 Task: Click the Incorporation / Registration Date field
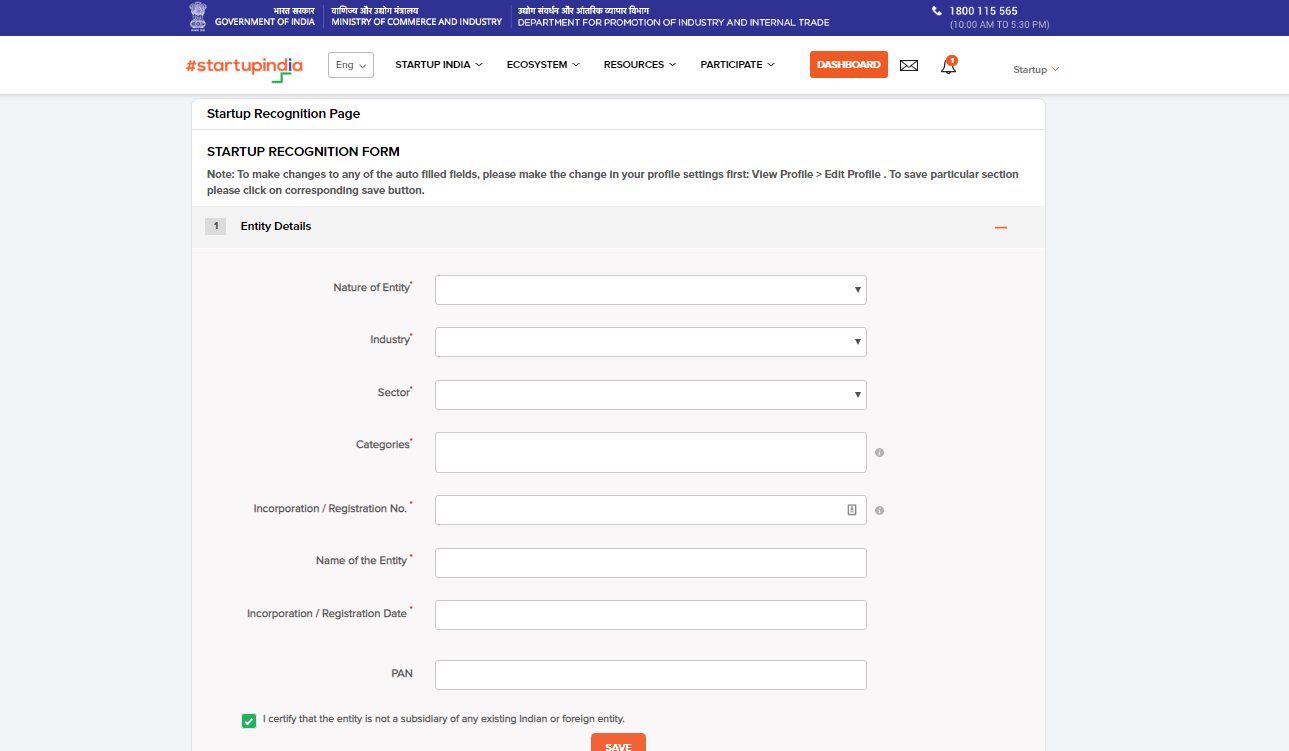[651, 615]
